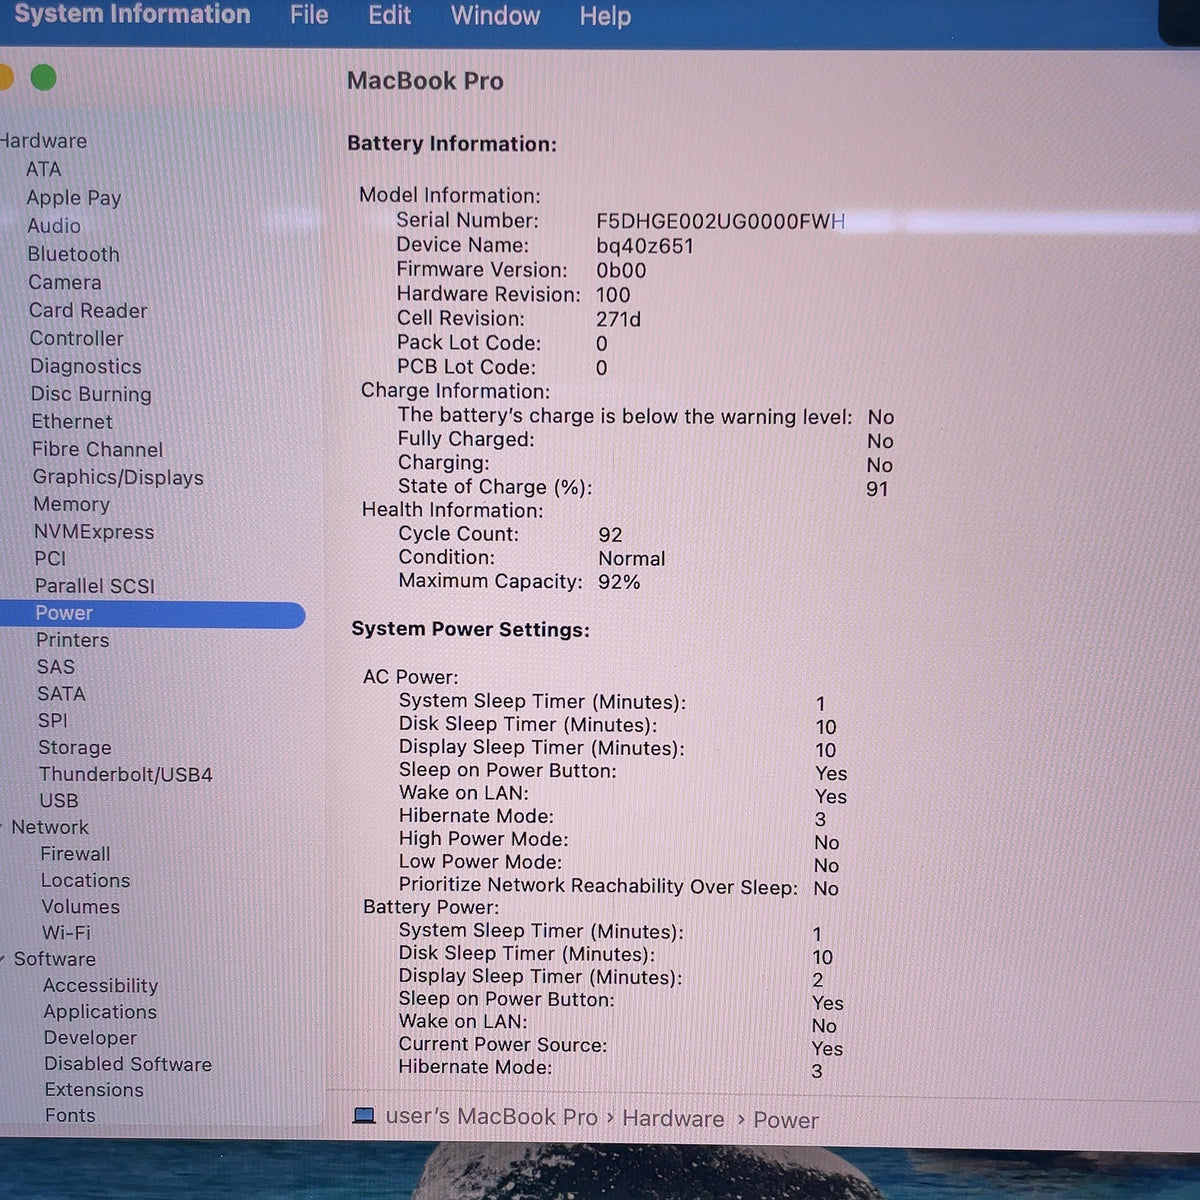Select the highlighted Power item
This screenshot has height=1200, width=1200.
pos(152,613)
